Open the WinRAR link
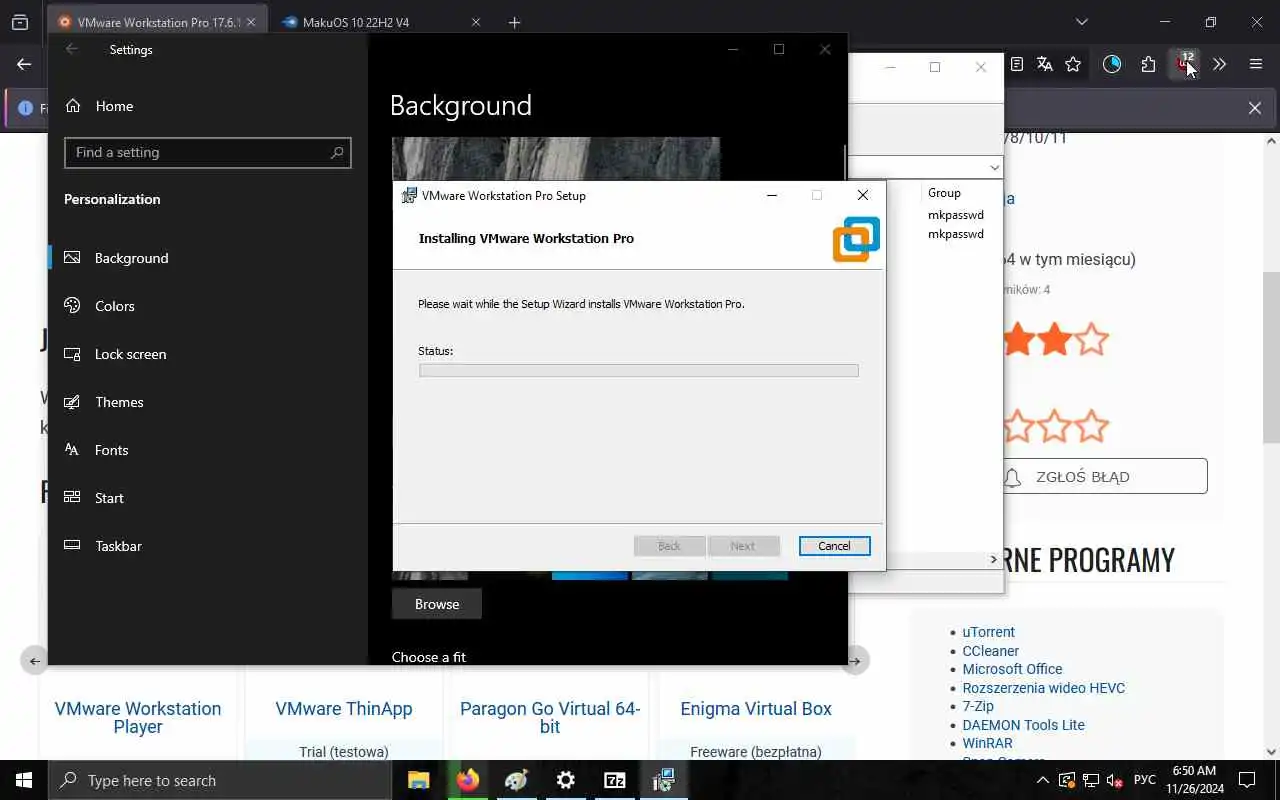The image size is (1280, 800). point(987,743)
